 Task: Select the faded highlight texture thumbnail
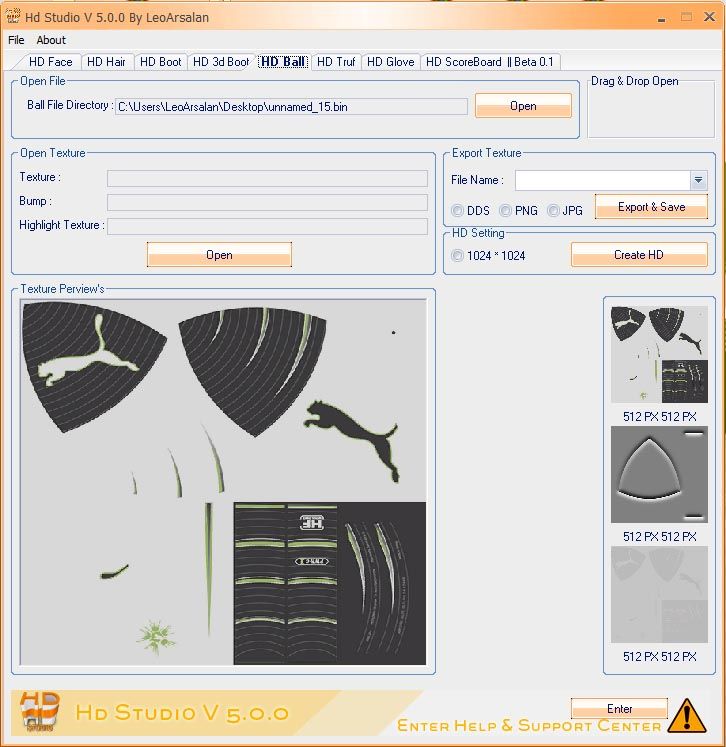[x=659, y=595]
